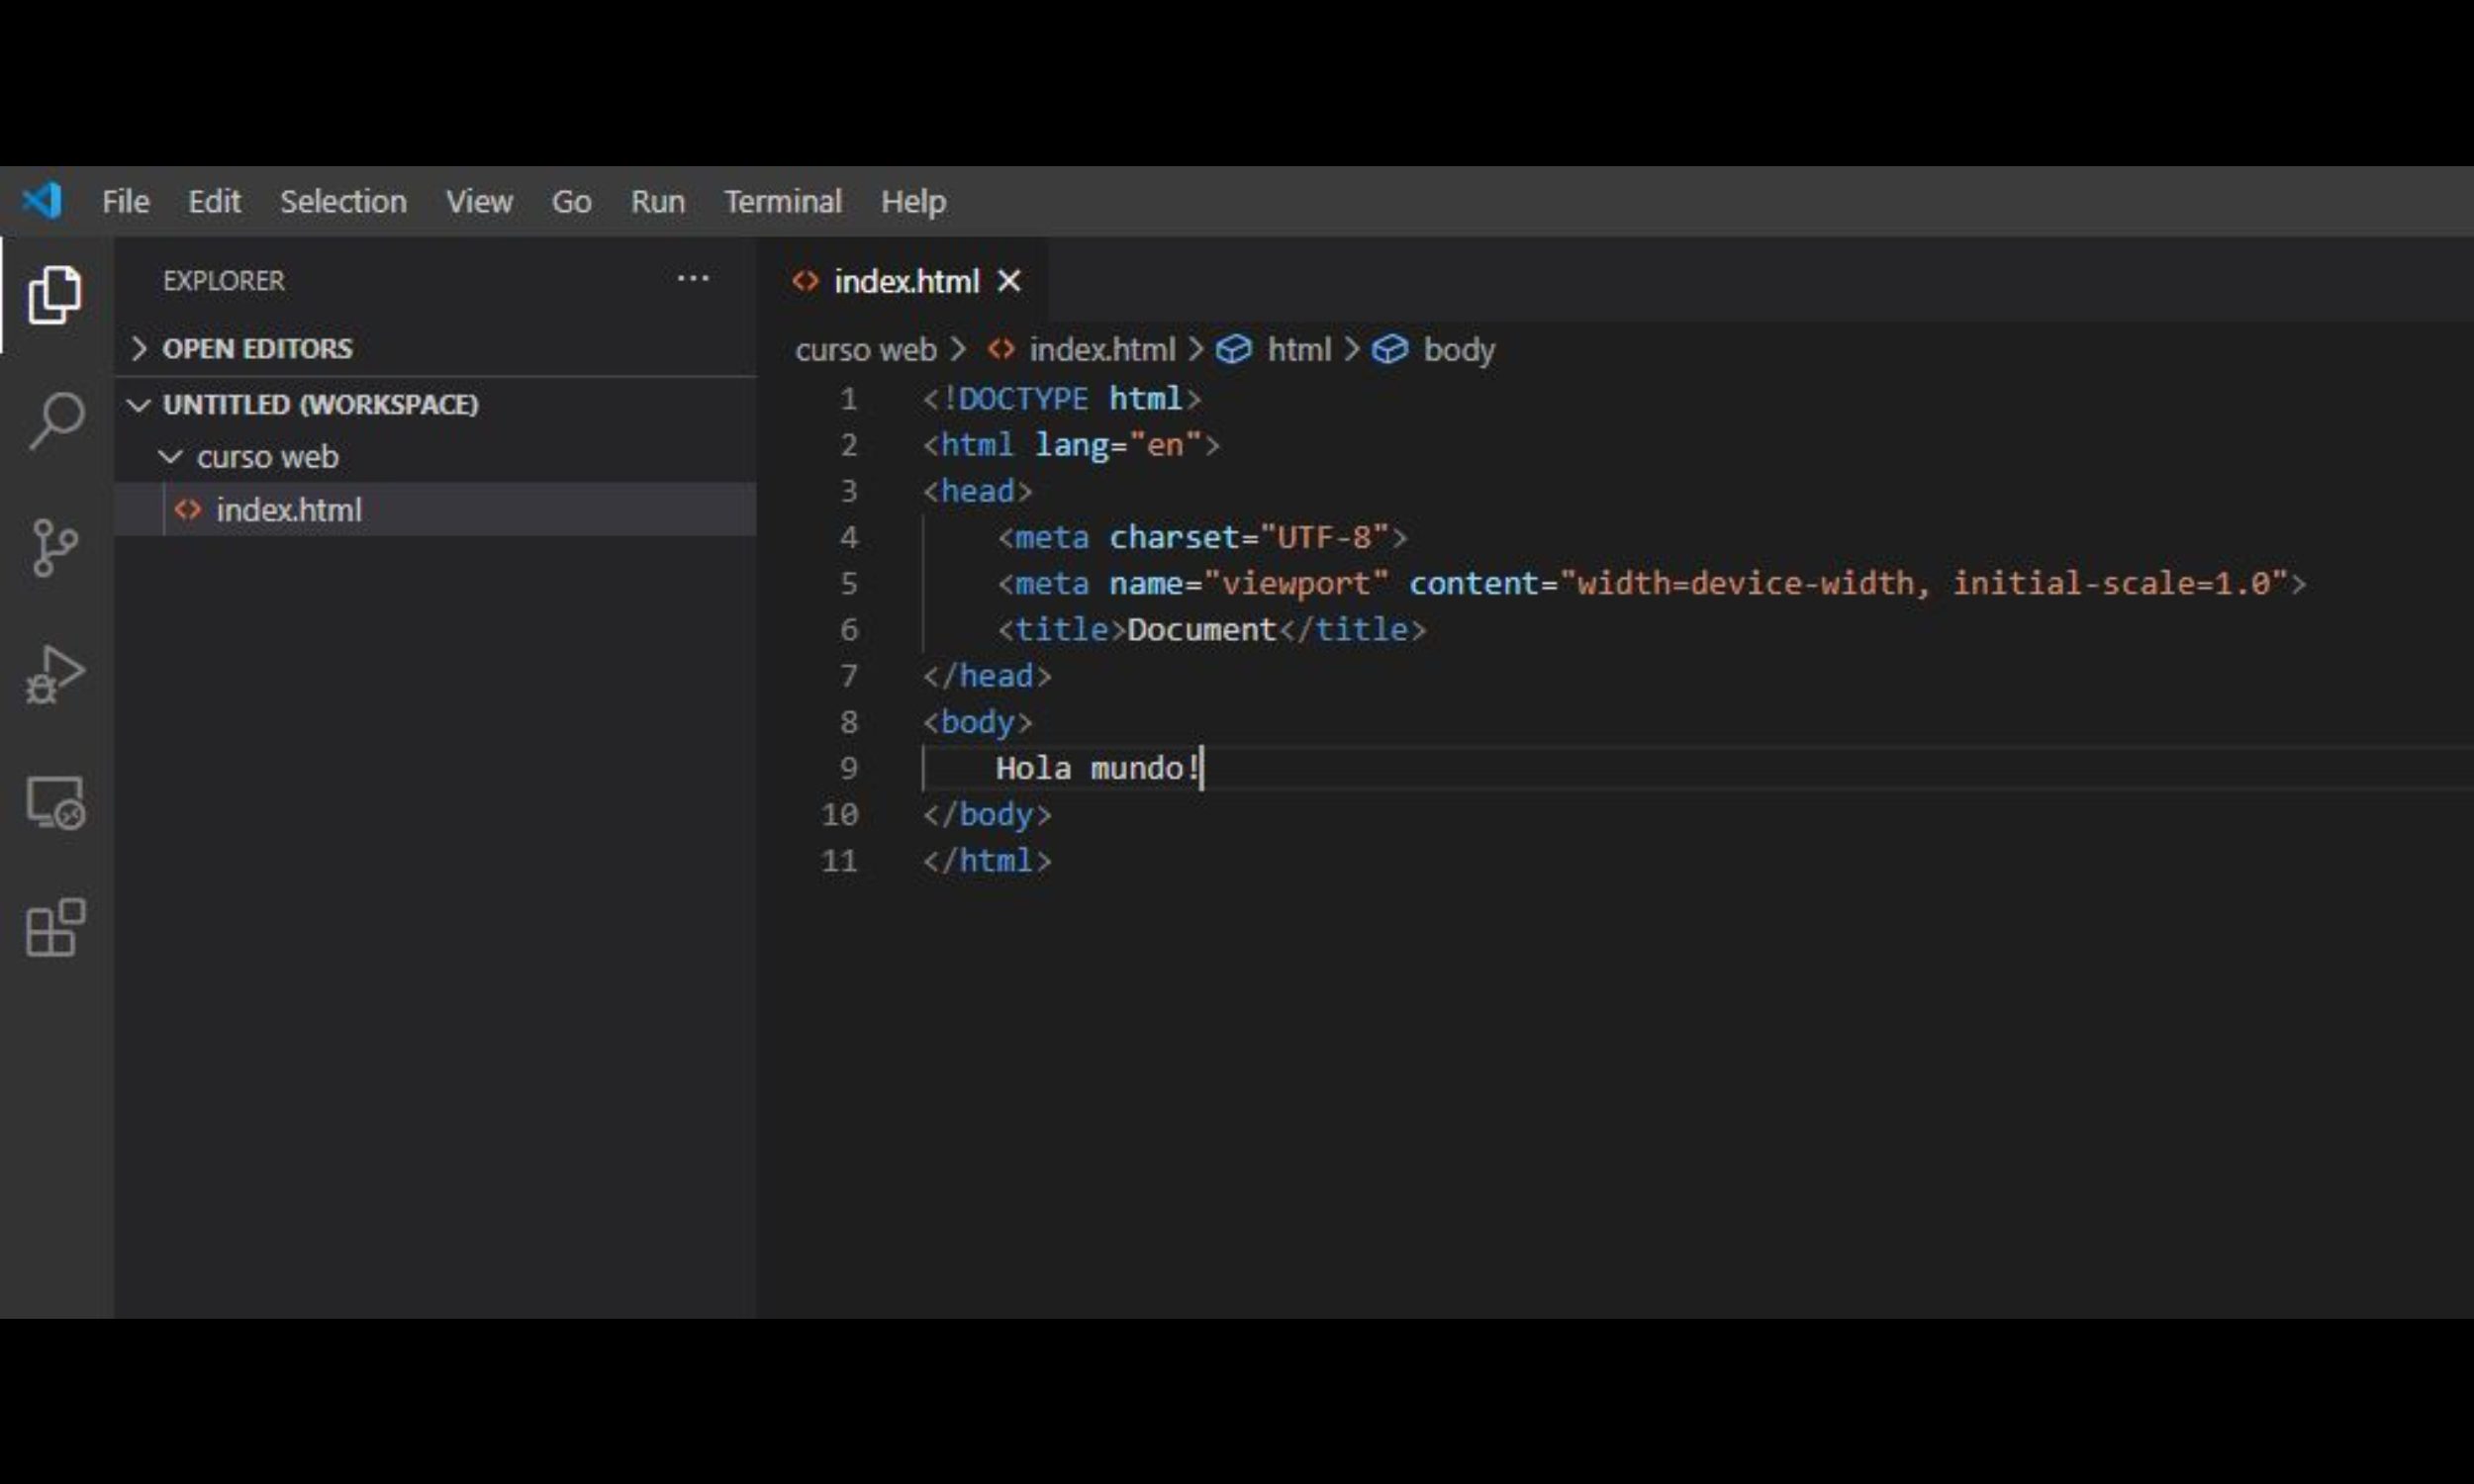Open the Extensions view icon
The height and width of the screenshot is (1484, 2474).
point(55,928)
